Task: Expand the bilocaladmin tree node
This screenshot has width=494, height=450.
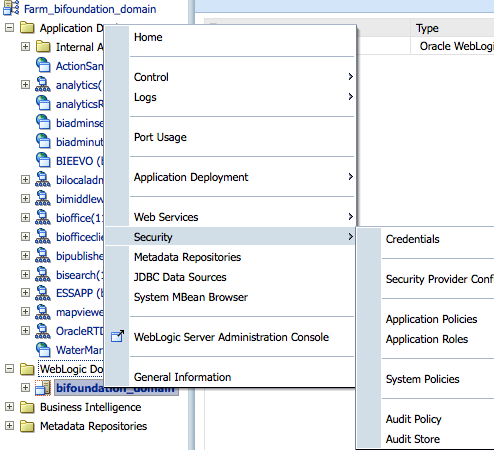Action: (25, 179)
